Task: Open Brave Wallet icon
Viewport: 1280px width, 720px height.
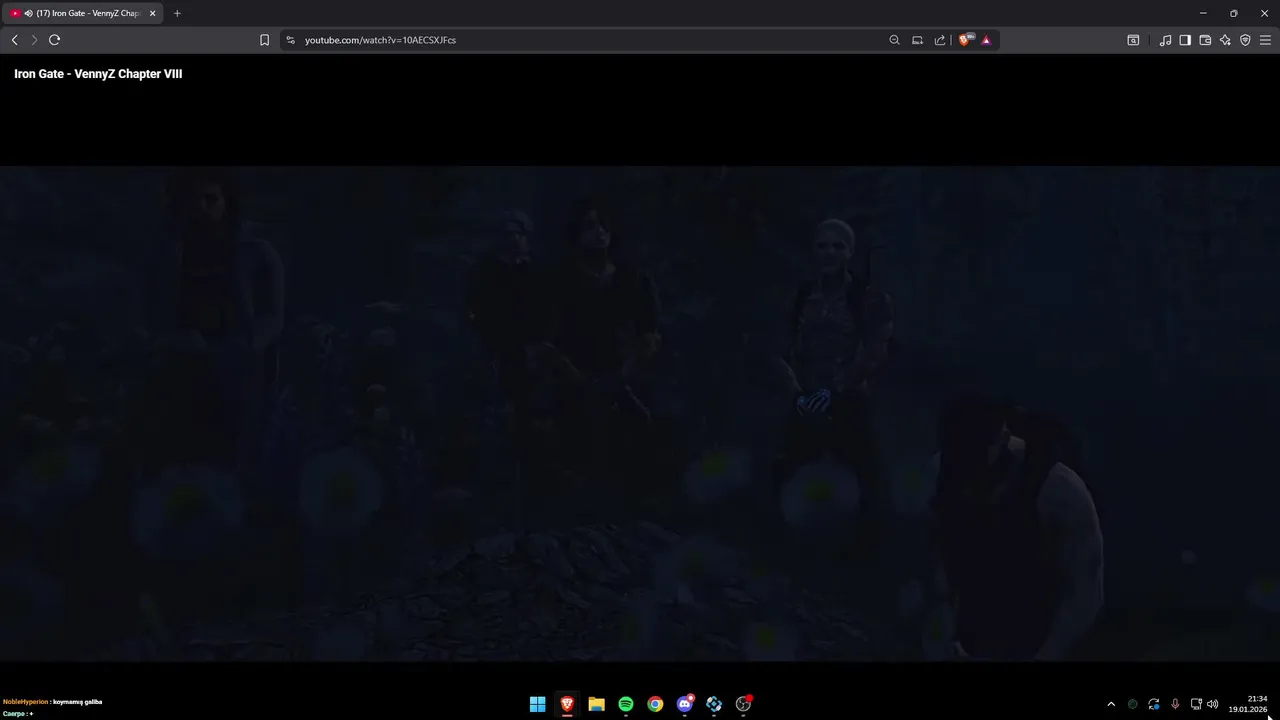Action: pyautogui.click(x=1205, y=40)
